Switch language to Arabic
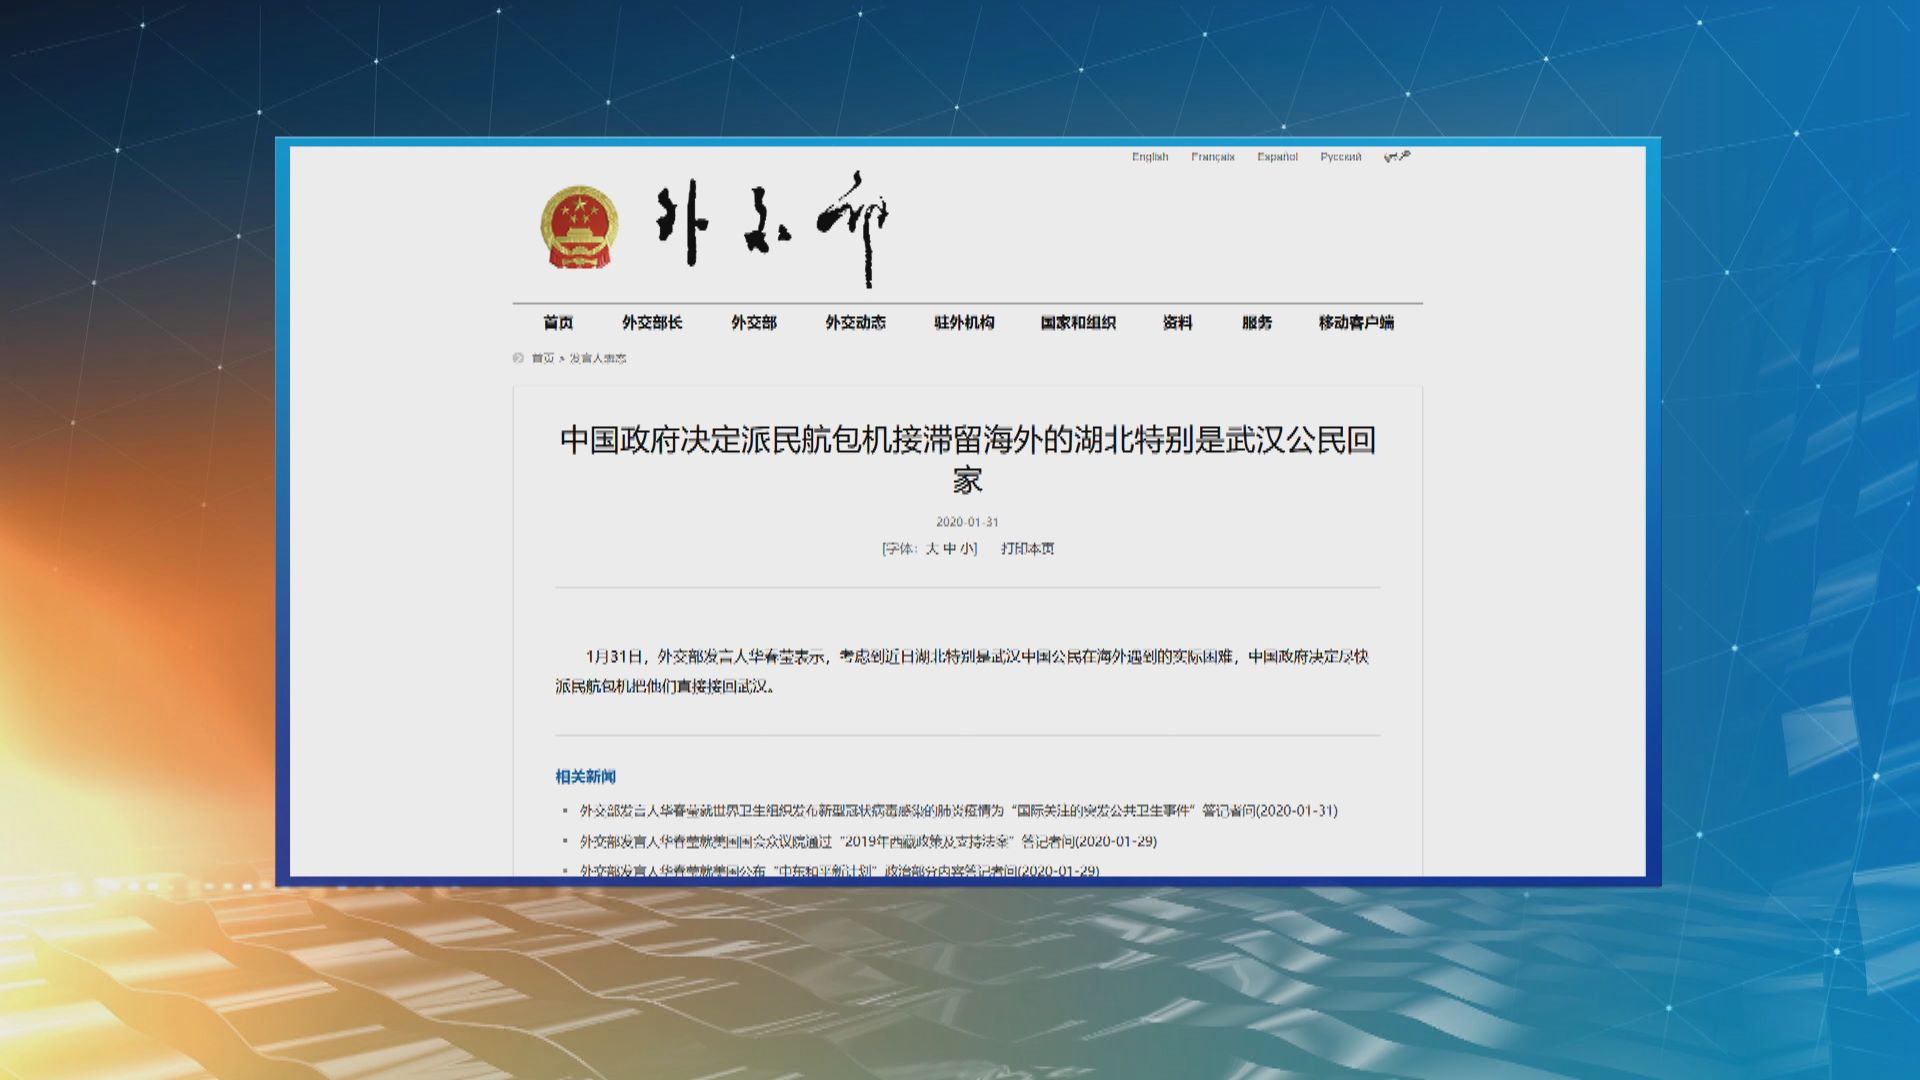The width and height of the screenshot is (1920, 1080). pyautogui.click(x=1397, y=157)
